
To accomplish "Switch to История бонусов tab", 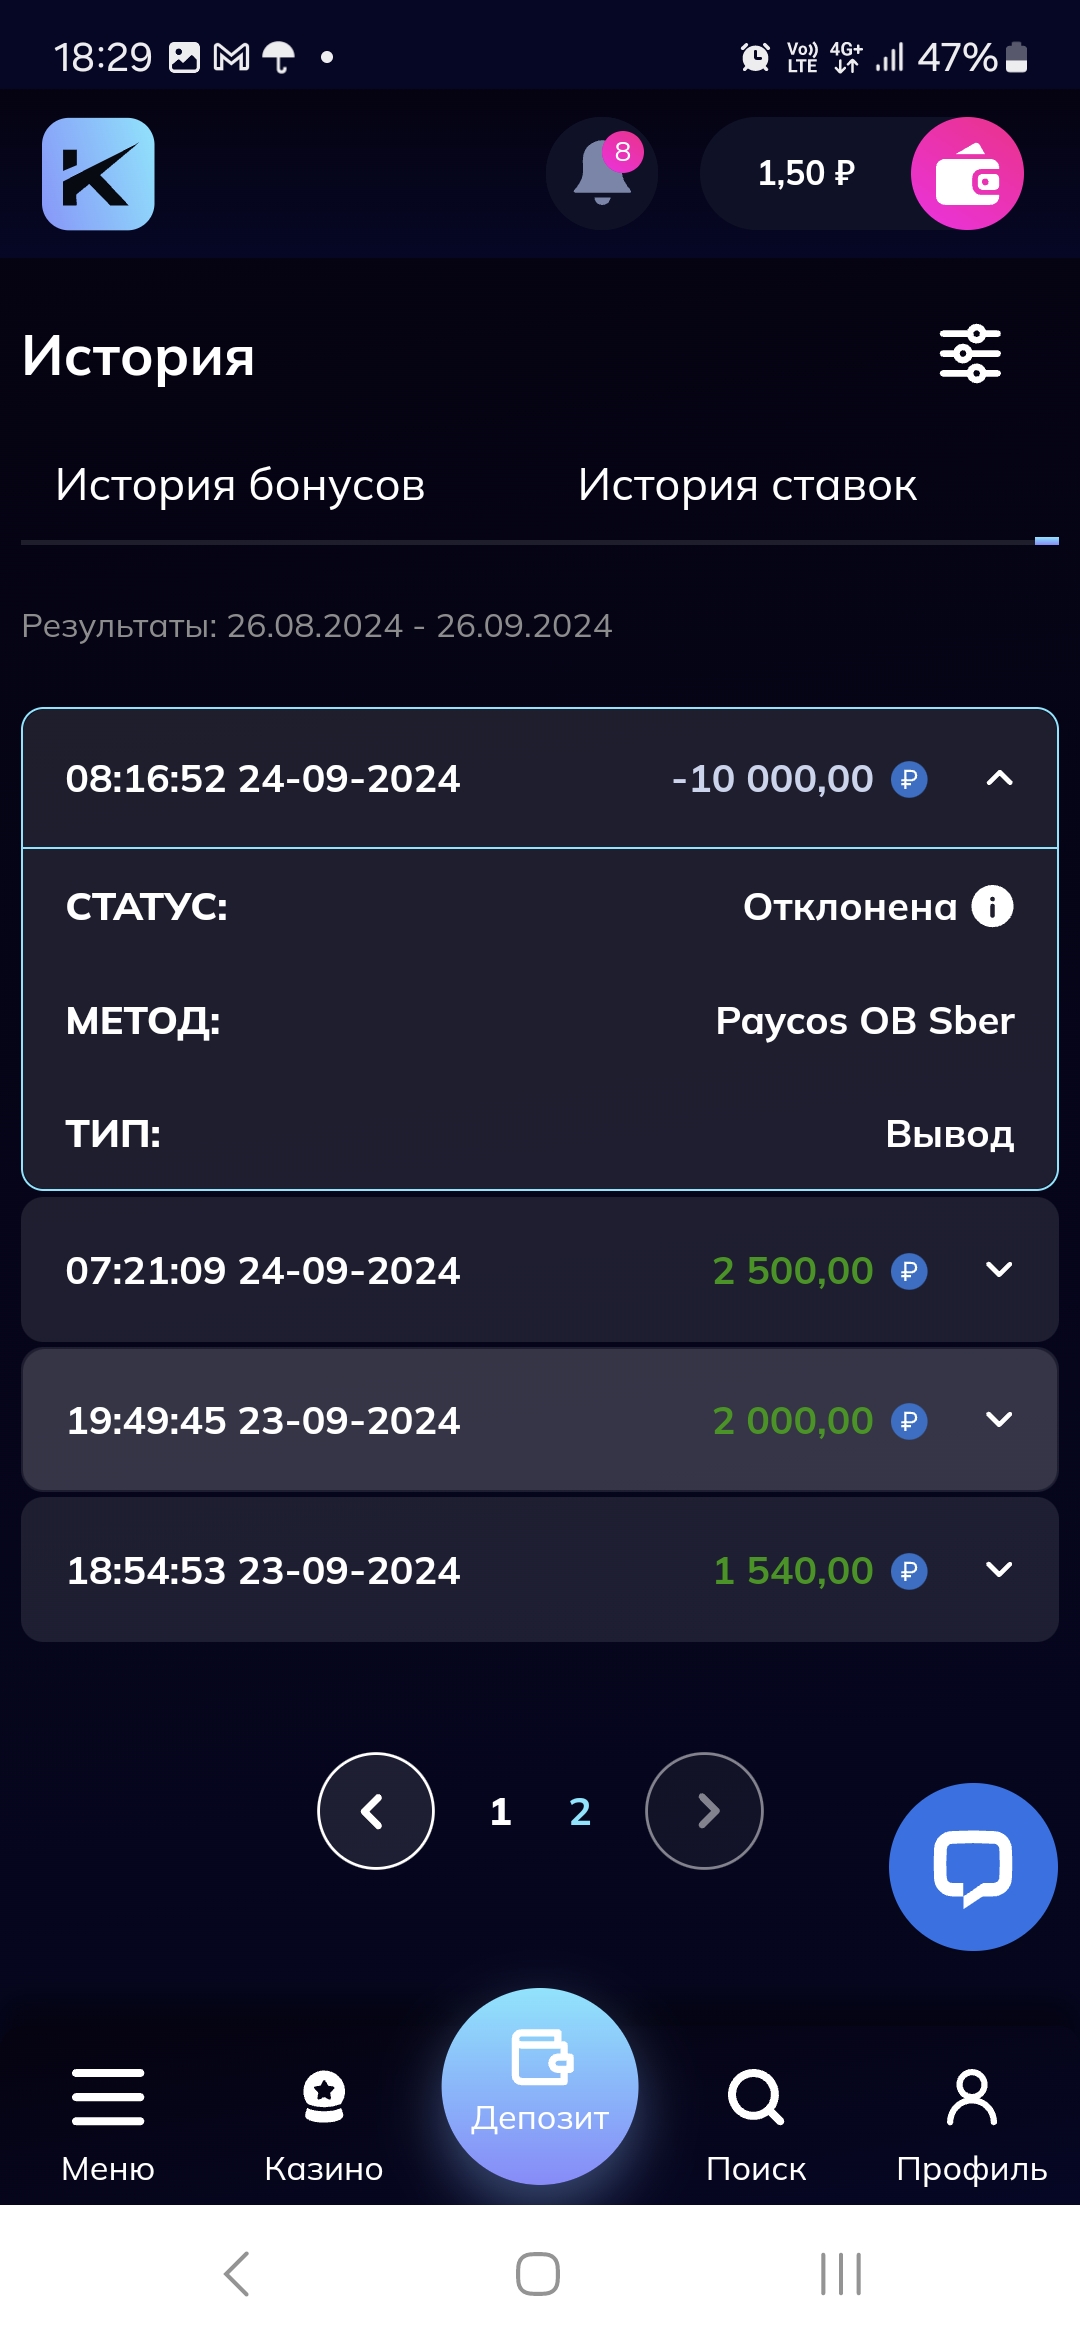I will [240, 485].
